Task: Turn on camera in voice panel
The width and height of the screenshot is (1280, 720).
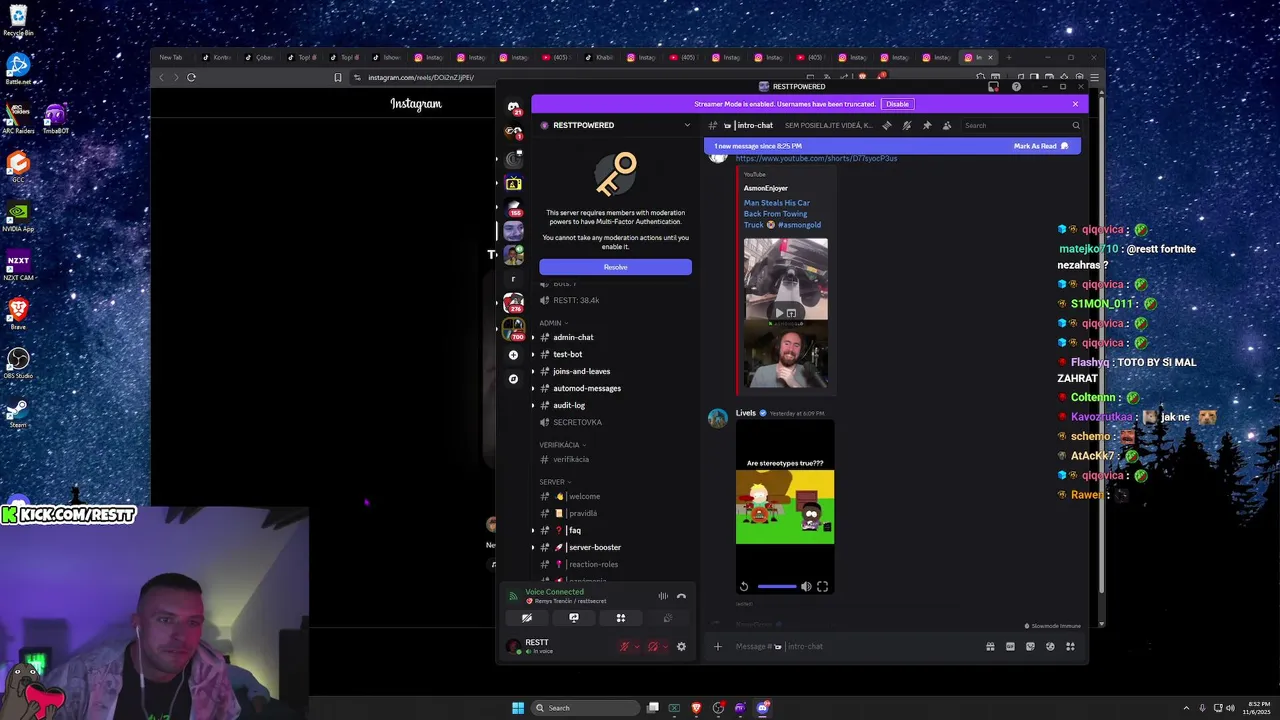Action: point(527,618)
